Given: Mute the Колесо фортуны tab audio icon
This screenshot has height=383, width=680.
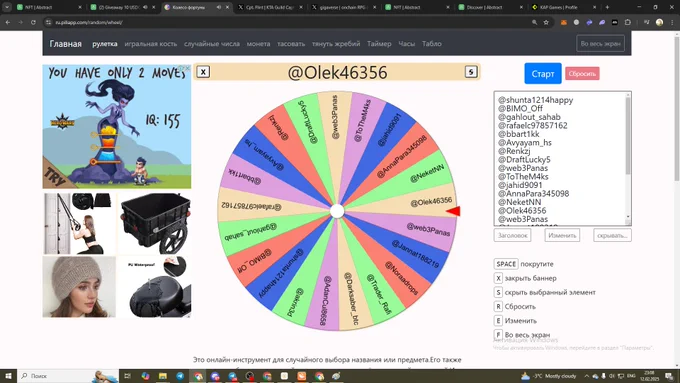Looking at the screenshot, I should coord(219,7).
